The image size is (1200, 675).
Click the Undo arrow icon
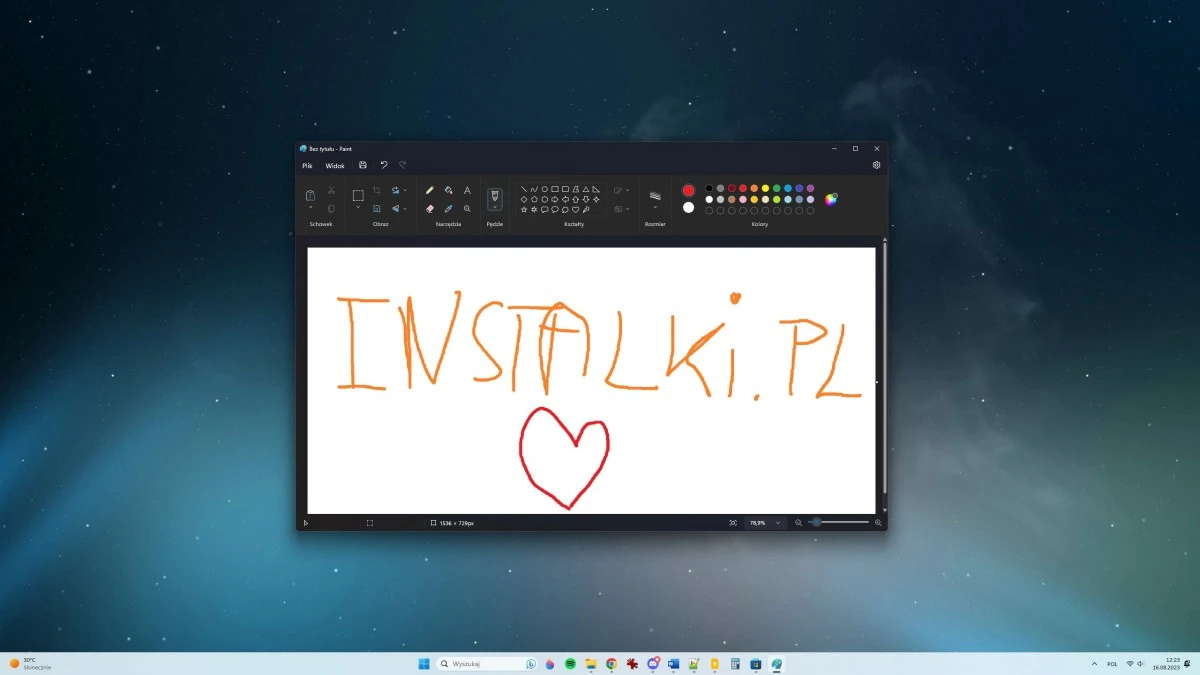383,165
